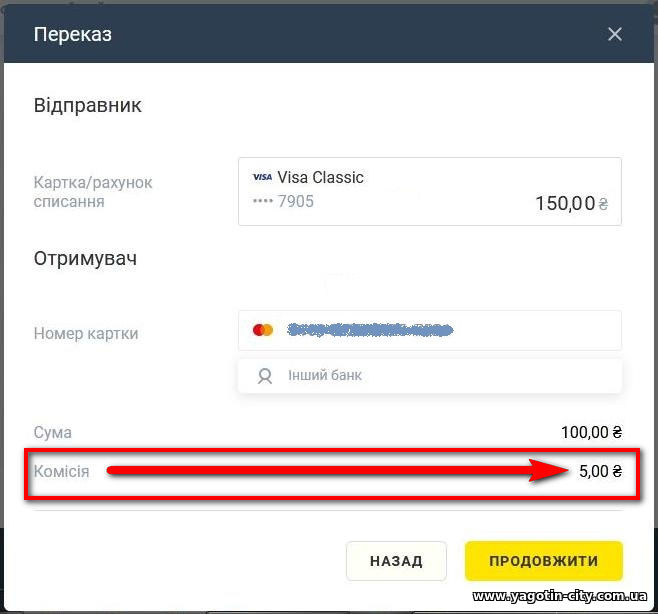This screenshot has width=658, height=614.
Task: Click the 100,00 ₴ sum amount
Action: pyautogui.click(x=592, y=432)
